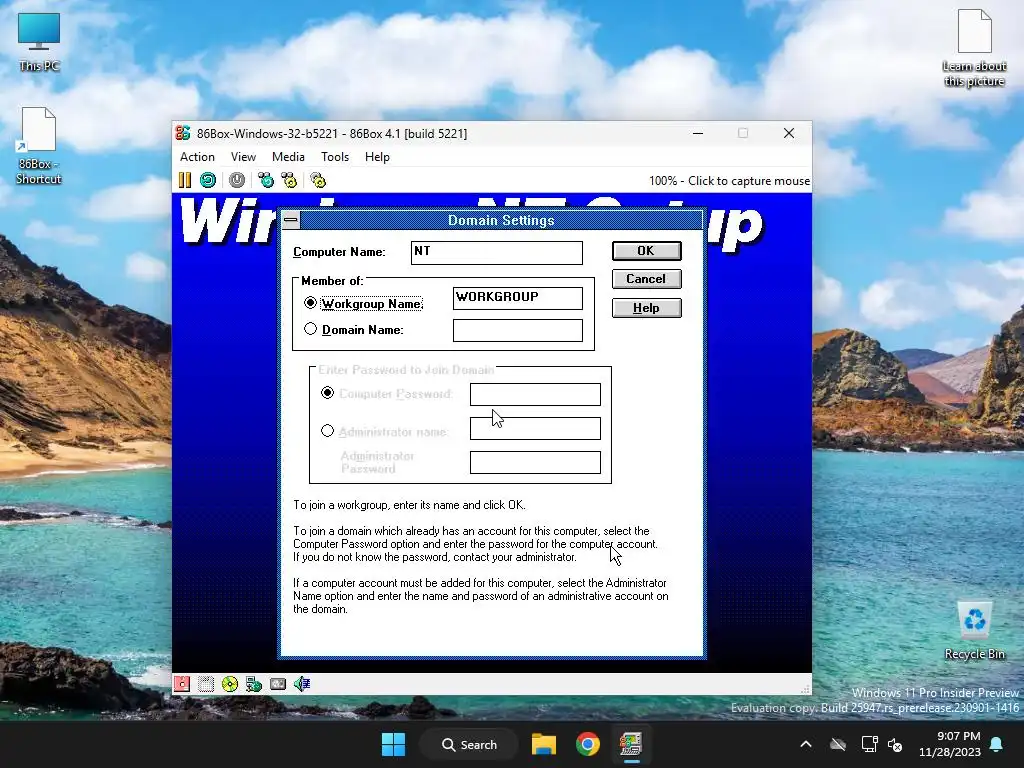Click the empty Domain Name field
The width and height of the screenshot is (1024, 768).
[518, 330]
